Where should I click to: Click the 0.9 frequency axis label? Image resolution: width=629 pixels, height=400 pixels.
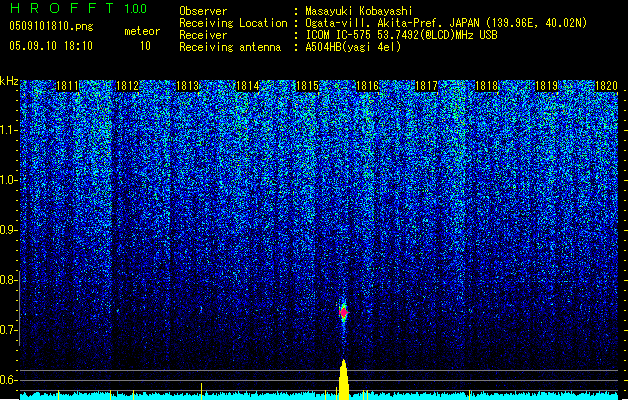[10, 230]
